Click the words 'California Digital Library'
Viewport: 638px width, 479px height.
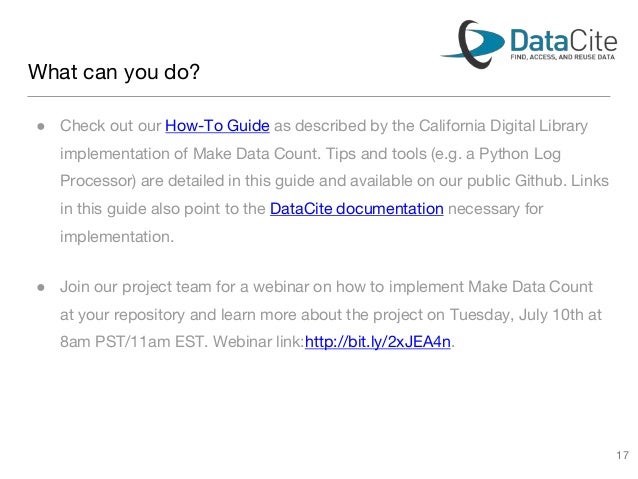[503, 126]
